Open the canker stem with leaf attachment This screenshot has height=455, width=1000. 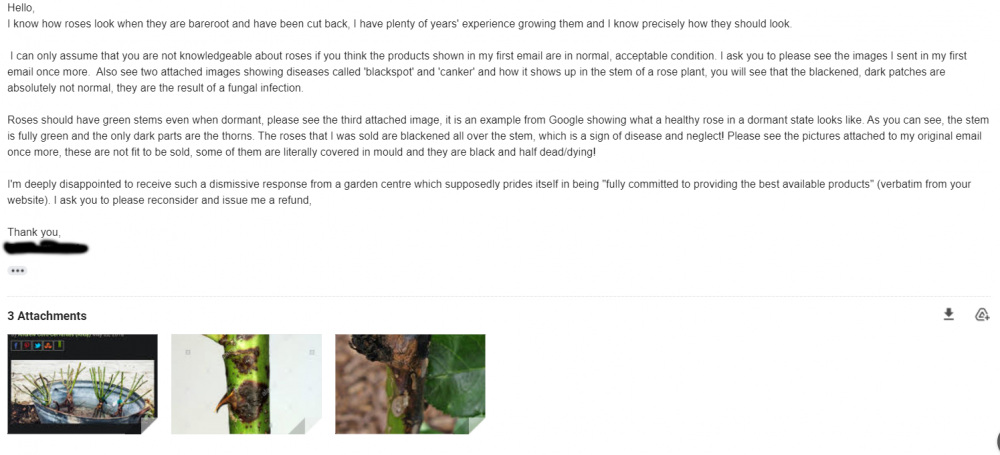(410, 384)
